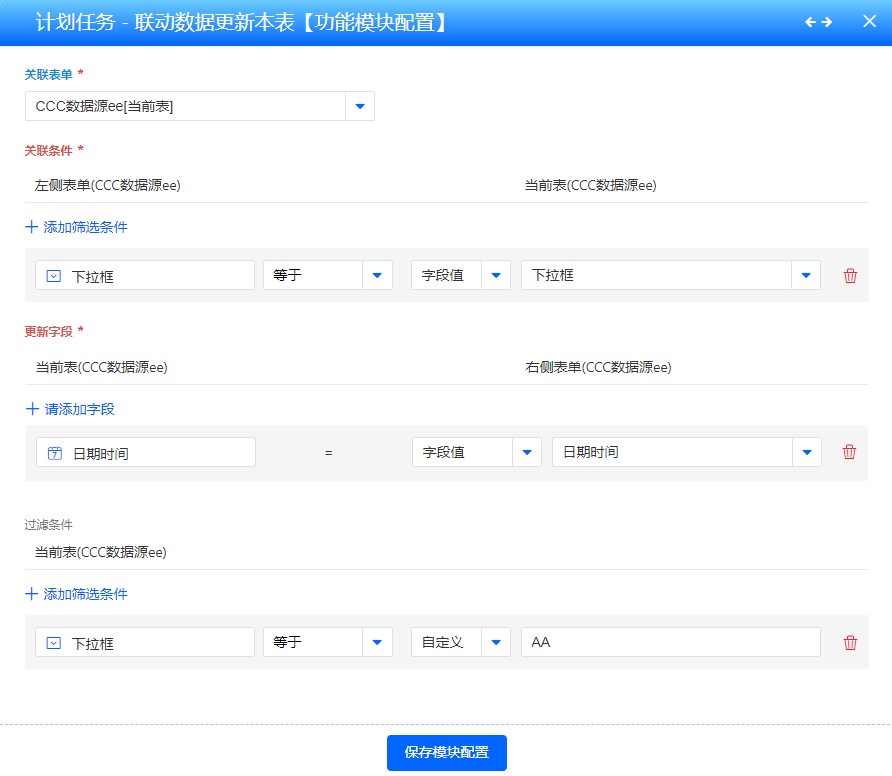Expand the 字段值 dropdown in 更新字段
Viewport: 892px width, 776px height.
(526, 452)
